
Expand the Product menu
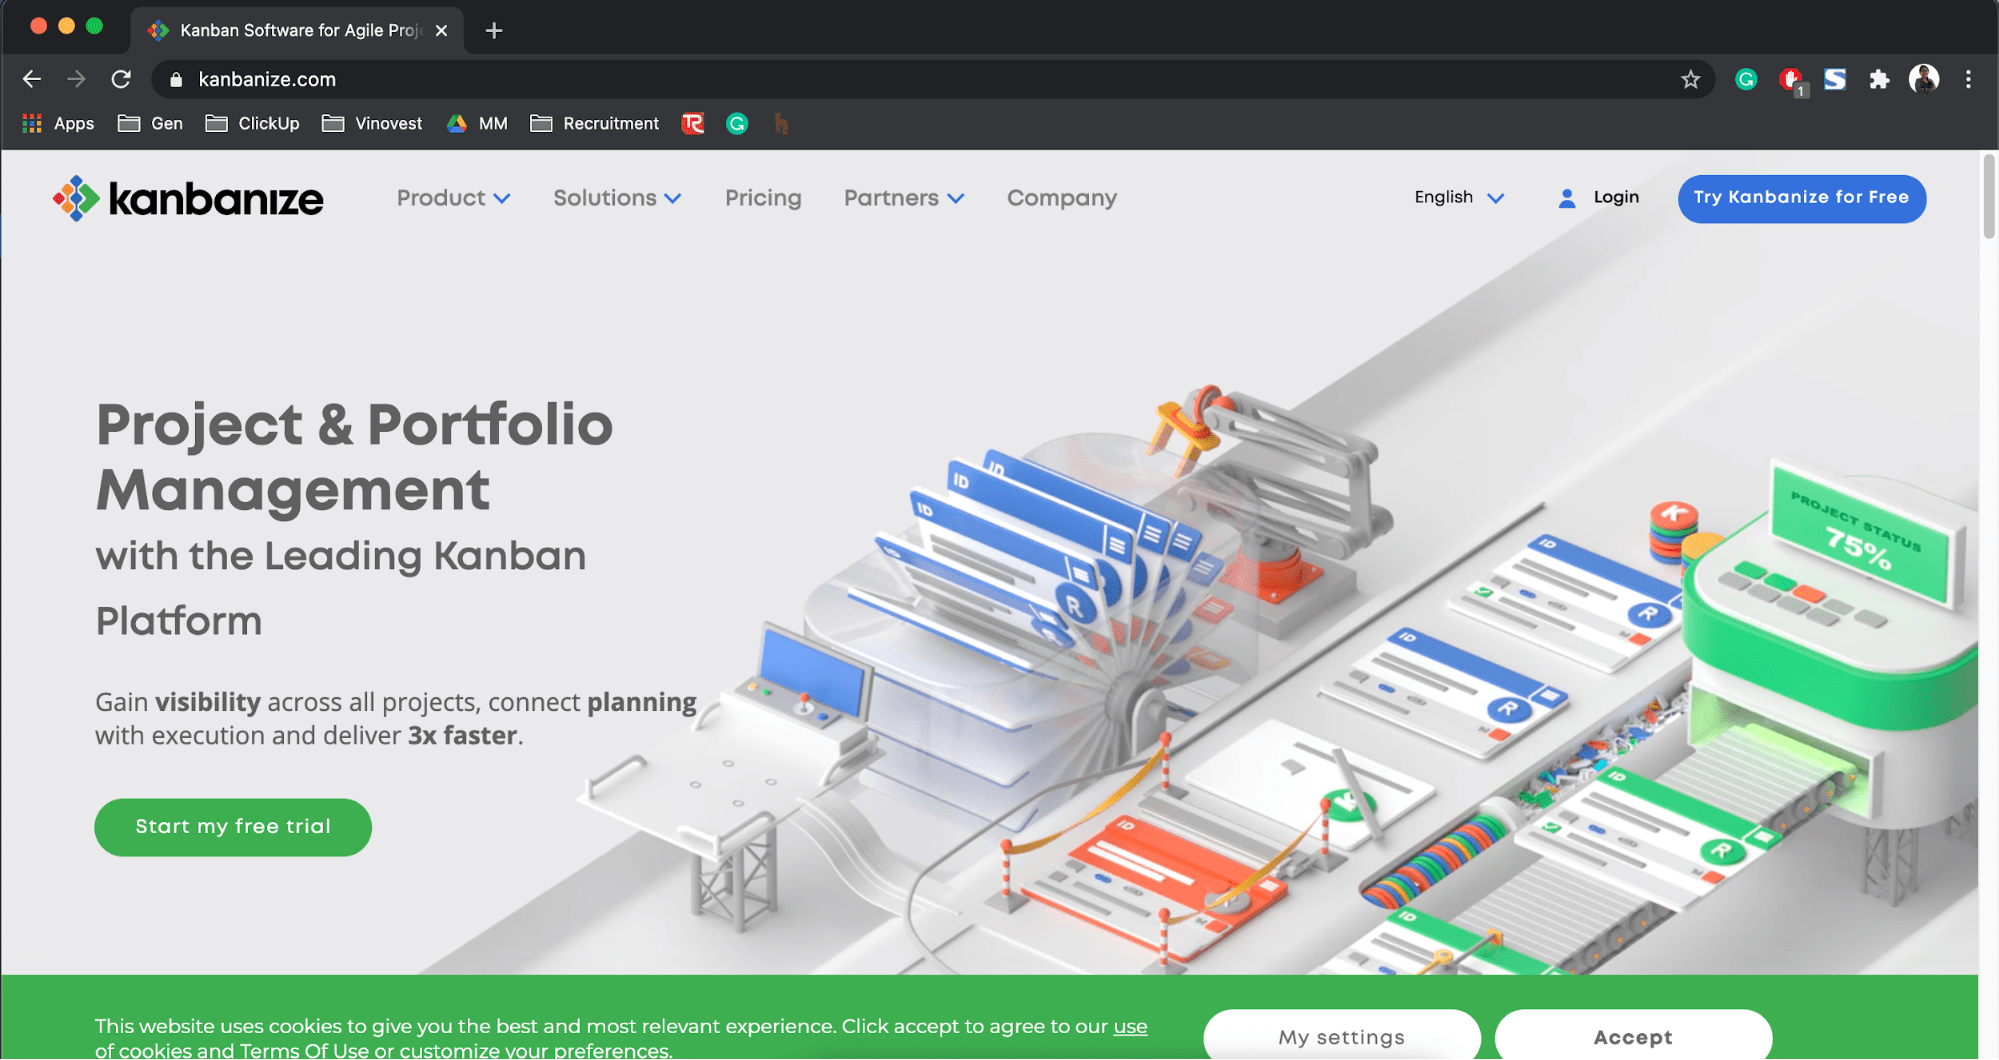click(x=453, y=198)
